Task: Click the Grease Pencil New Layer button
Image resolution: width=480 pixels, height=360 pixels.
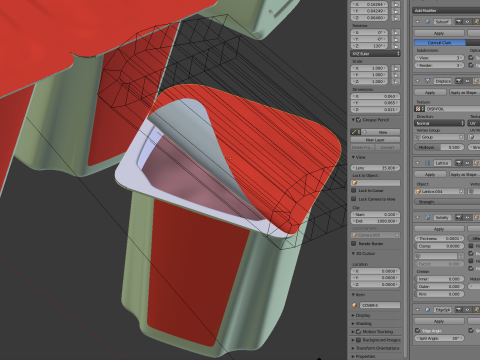Action: pyautogui.click(x=375, y=140)
